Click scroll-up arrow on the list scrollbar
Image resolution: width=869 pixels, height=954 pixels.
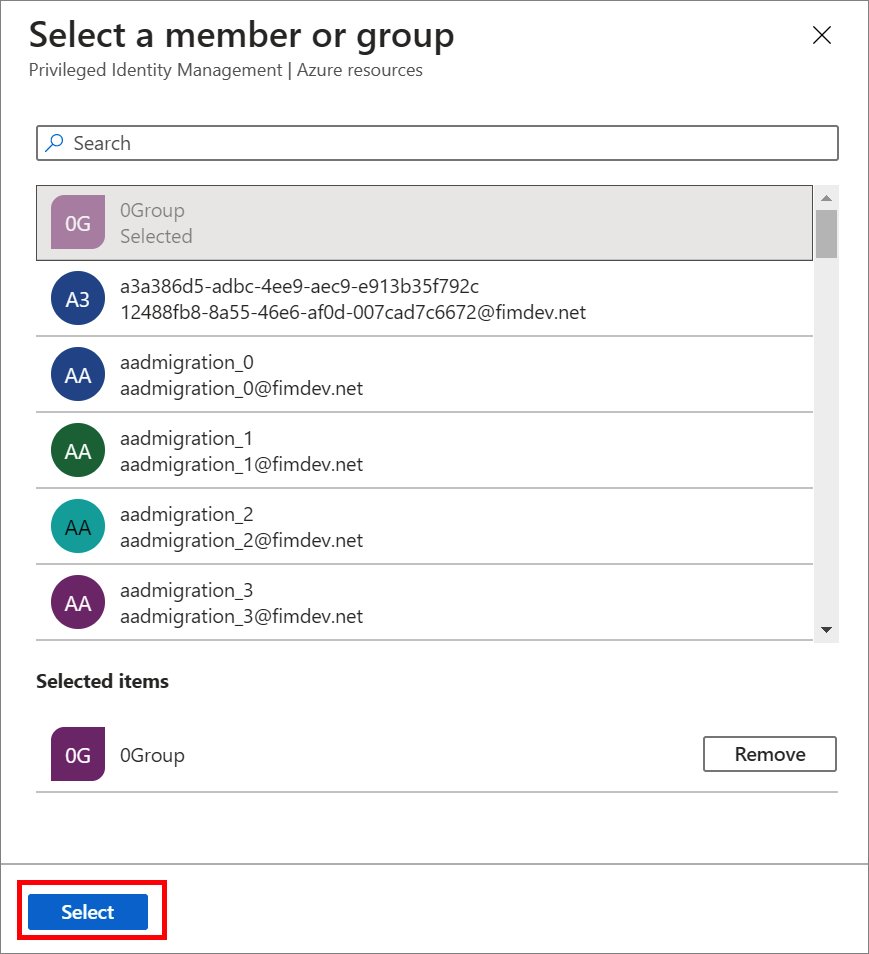828,197
